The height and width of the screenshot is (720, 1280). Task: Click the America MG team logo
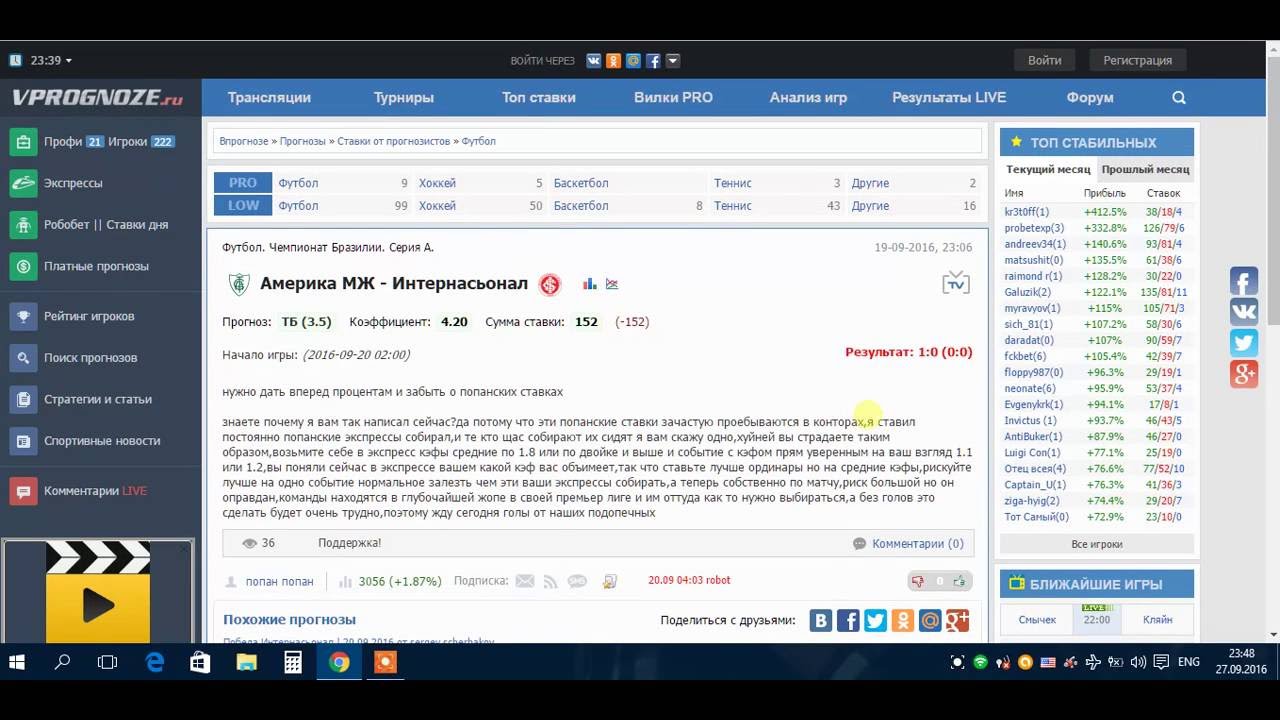pyautogui.click(x=239, y=284)
